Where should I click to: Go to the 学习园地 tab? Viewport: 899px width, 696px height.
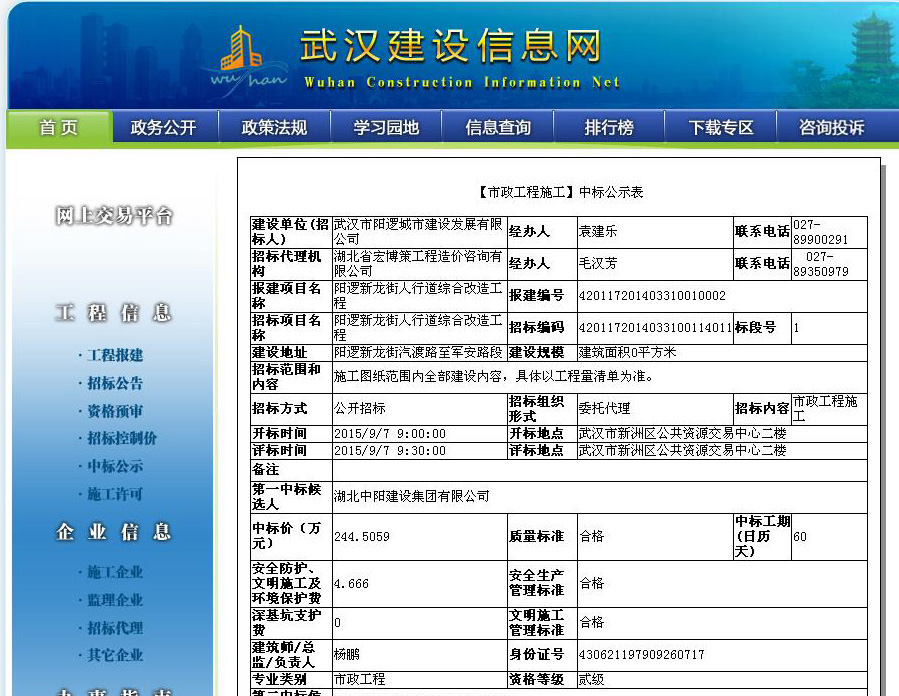tap(385, 127)
